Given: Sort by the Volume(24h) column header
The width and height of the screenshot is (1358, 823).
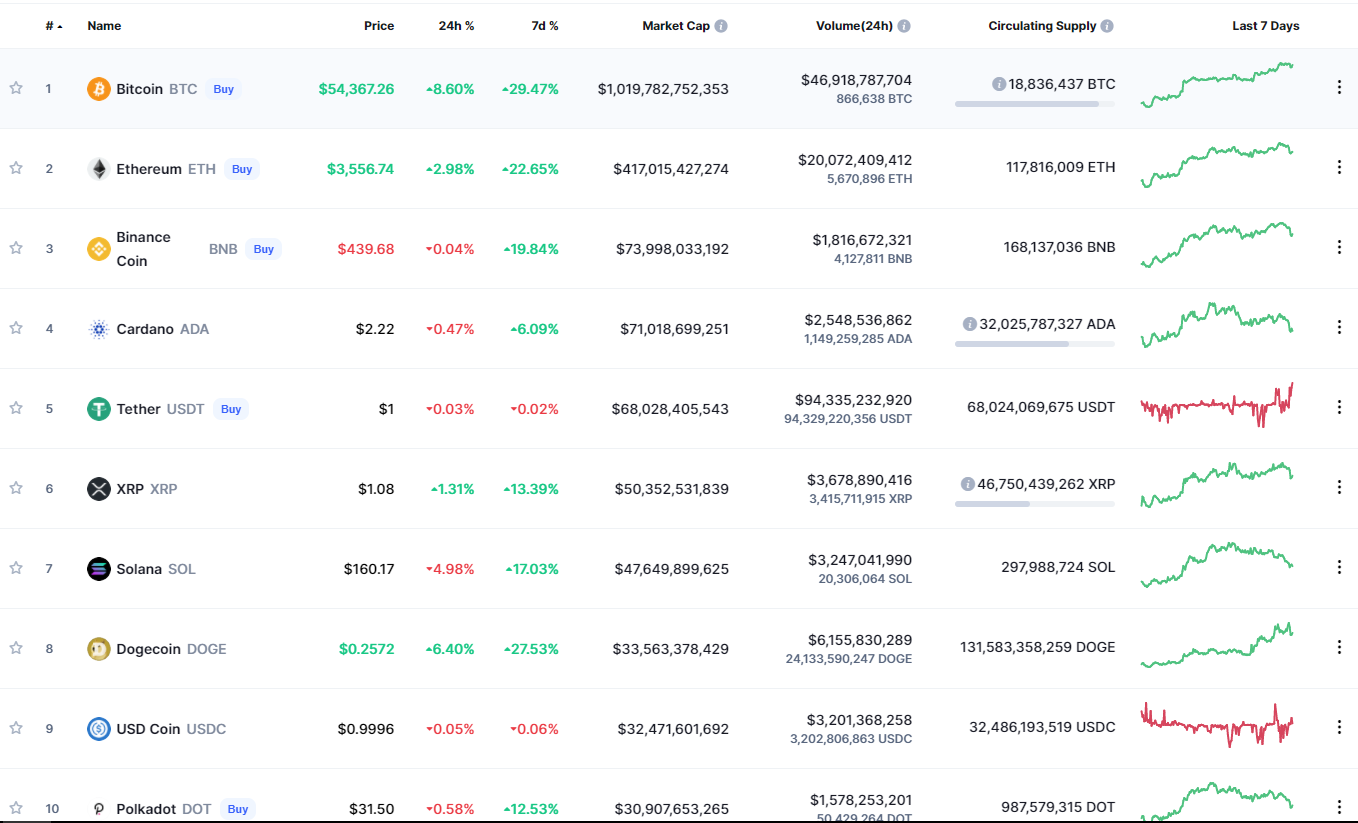Looking at the screenshot, I should (x=854, y=26).
